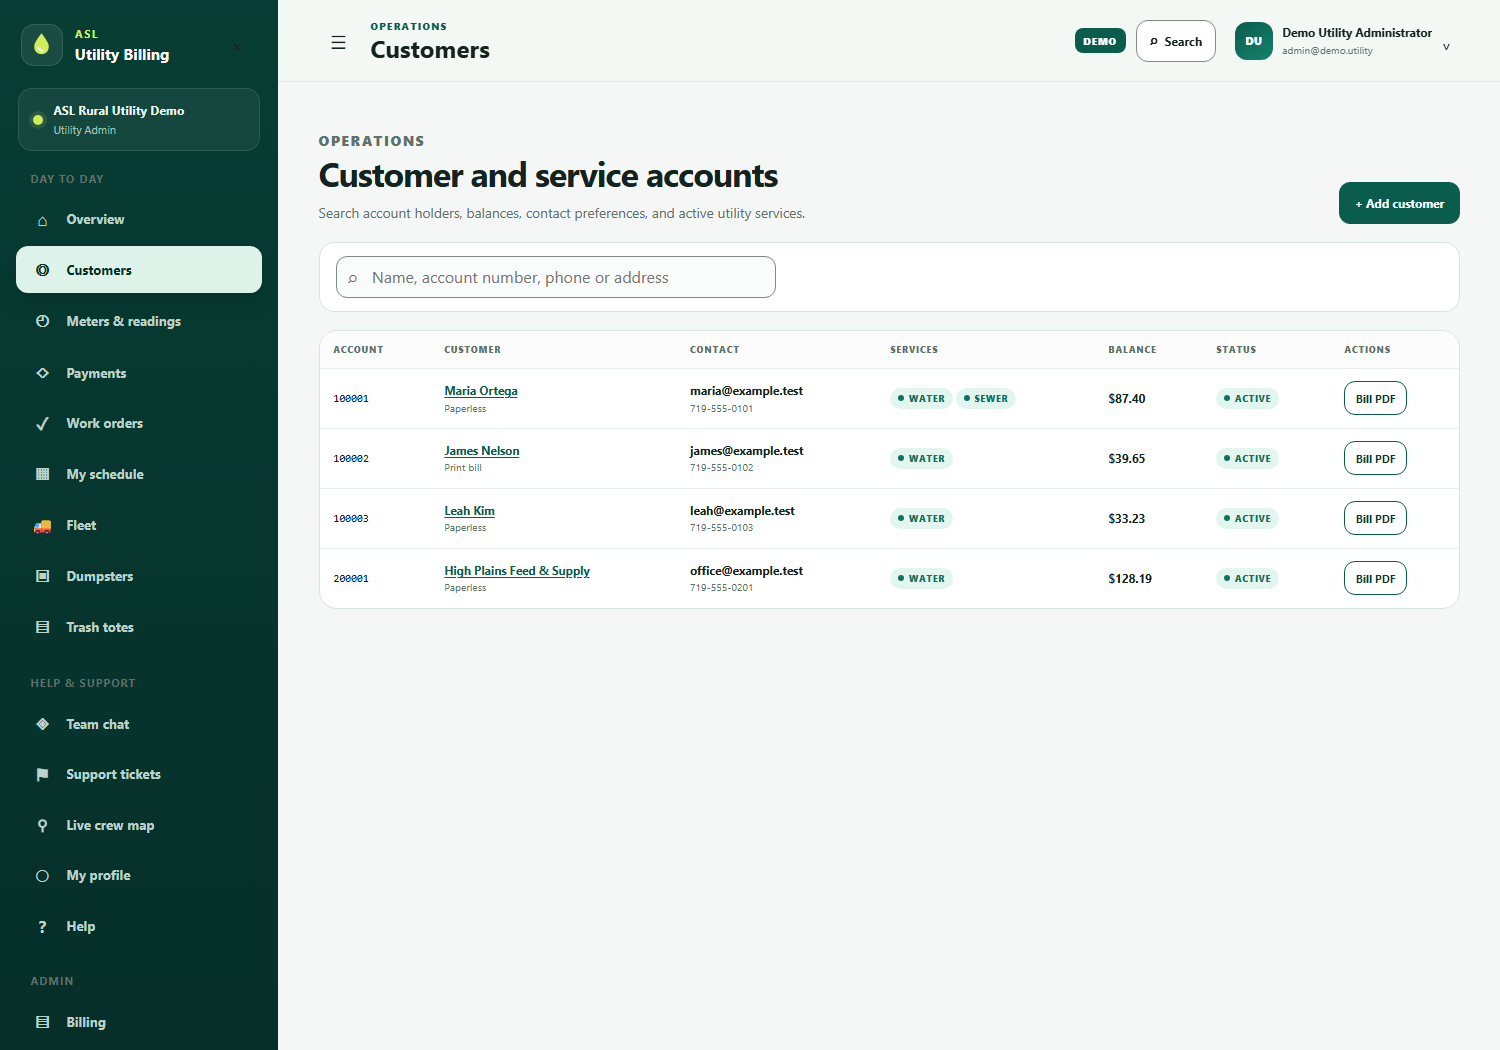Close the sidebar with the X icon
Image resolution: width=1500 pixels, height=1050 pixels.
coord(237,47)
